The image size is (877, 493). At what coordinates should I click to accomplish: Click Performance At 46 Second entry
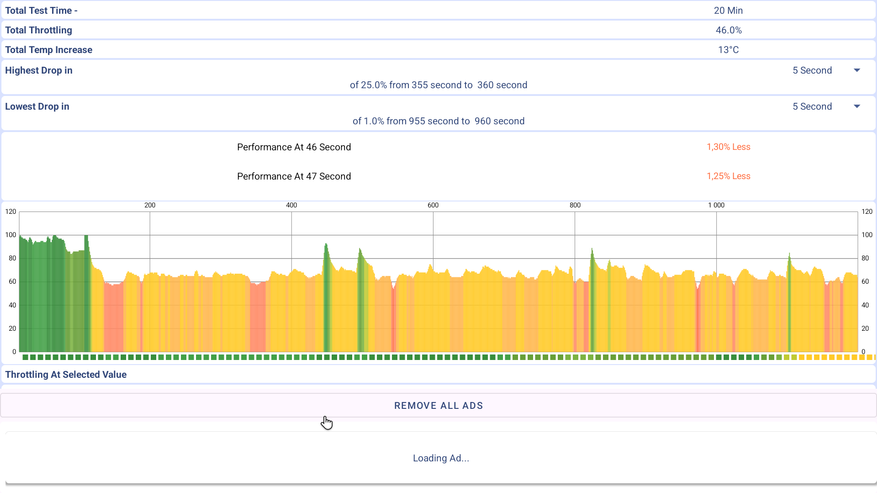click(x=294, y=147)
